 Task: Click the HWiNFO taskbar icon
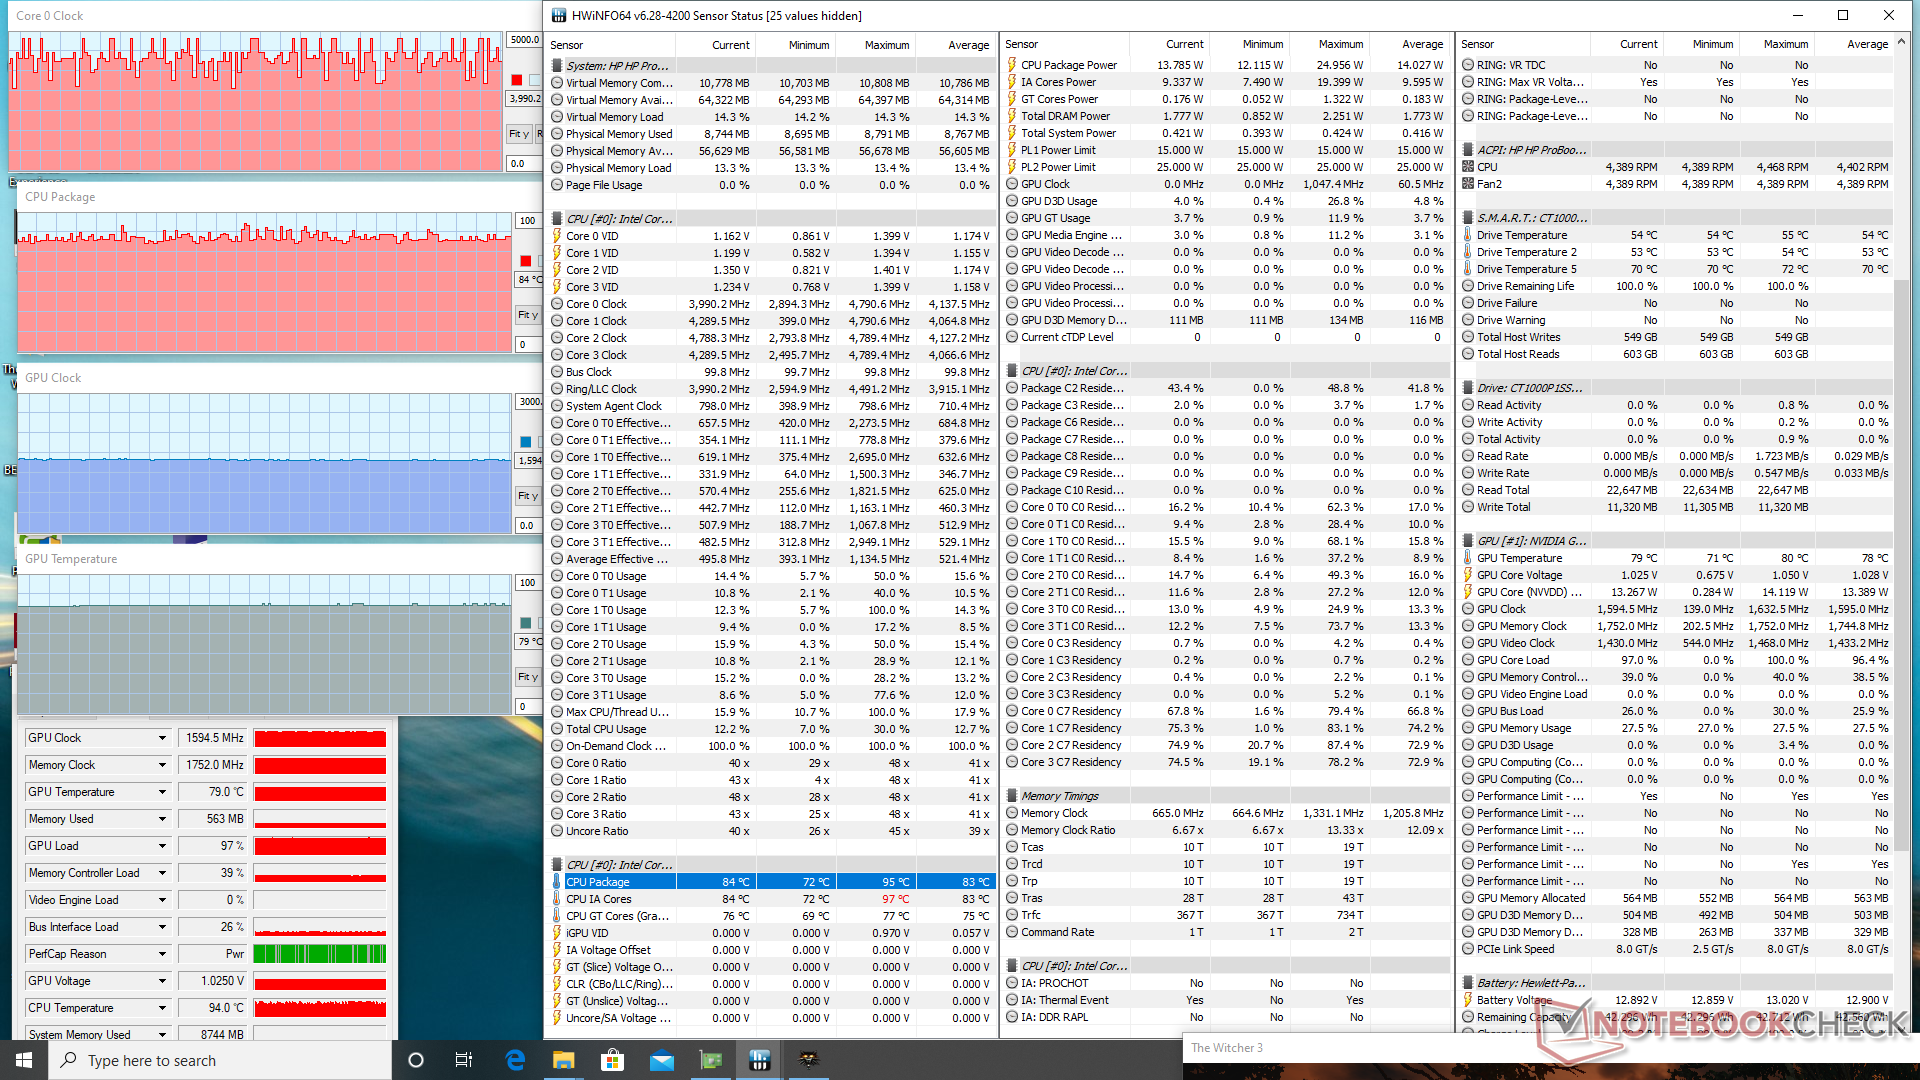click(759, 1060)
